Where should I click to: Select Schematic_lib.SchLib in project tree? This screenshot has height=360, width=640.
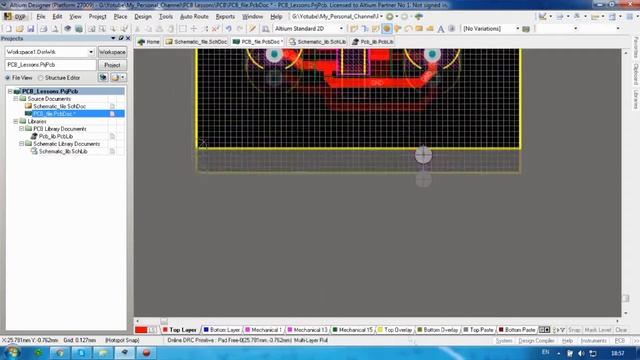(x=63, y=151)
